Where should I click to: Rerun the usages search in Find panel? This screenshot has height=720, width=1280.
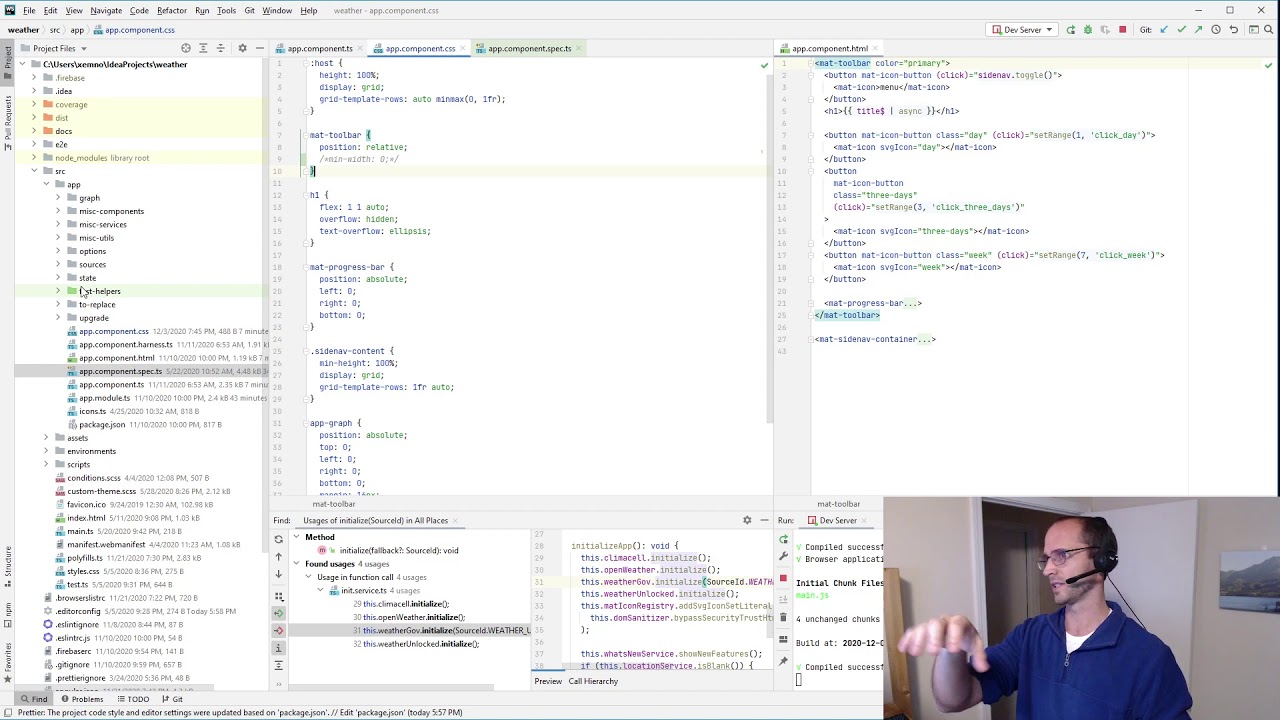pos(279,539)
